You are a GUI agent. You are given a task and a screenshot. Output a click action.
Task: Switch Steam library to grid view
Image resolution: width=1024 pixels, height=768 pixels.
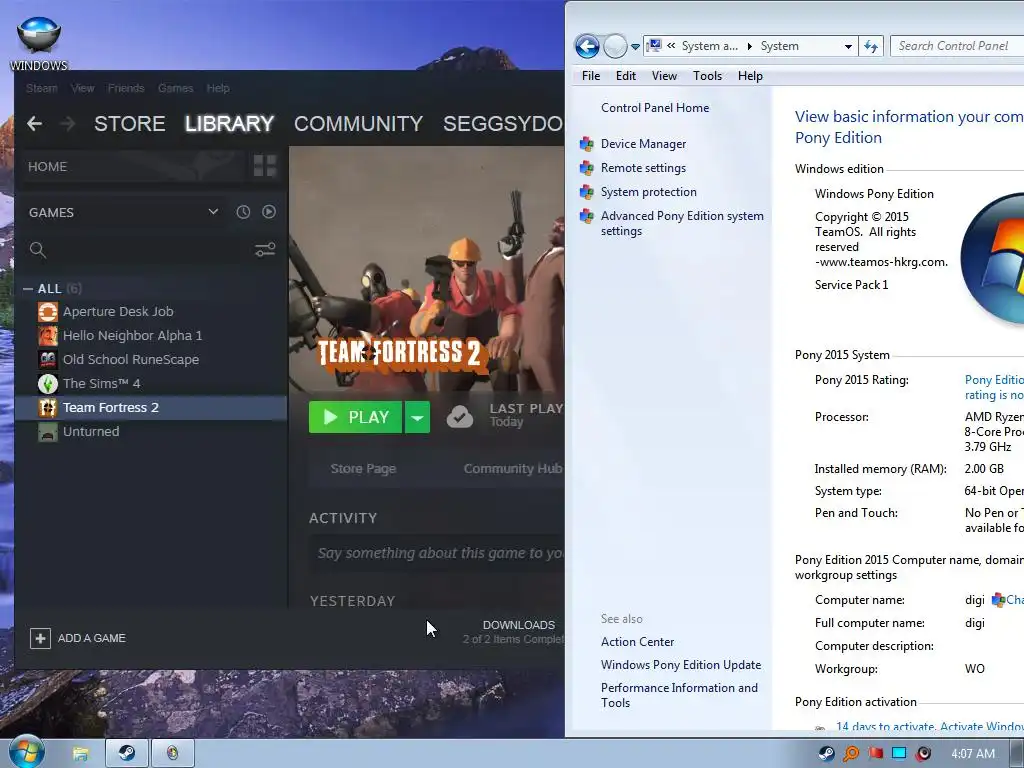264,166
